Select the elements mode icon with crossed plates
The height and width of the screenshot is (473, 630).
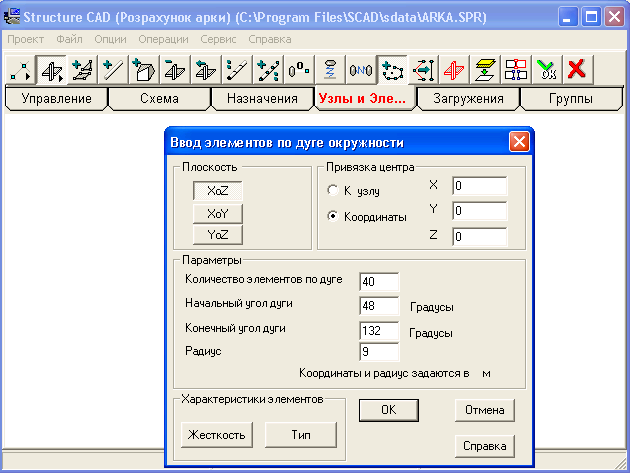(51, 70)
